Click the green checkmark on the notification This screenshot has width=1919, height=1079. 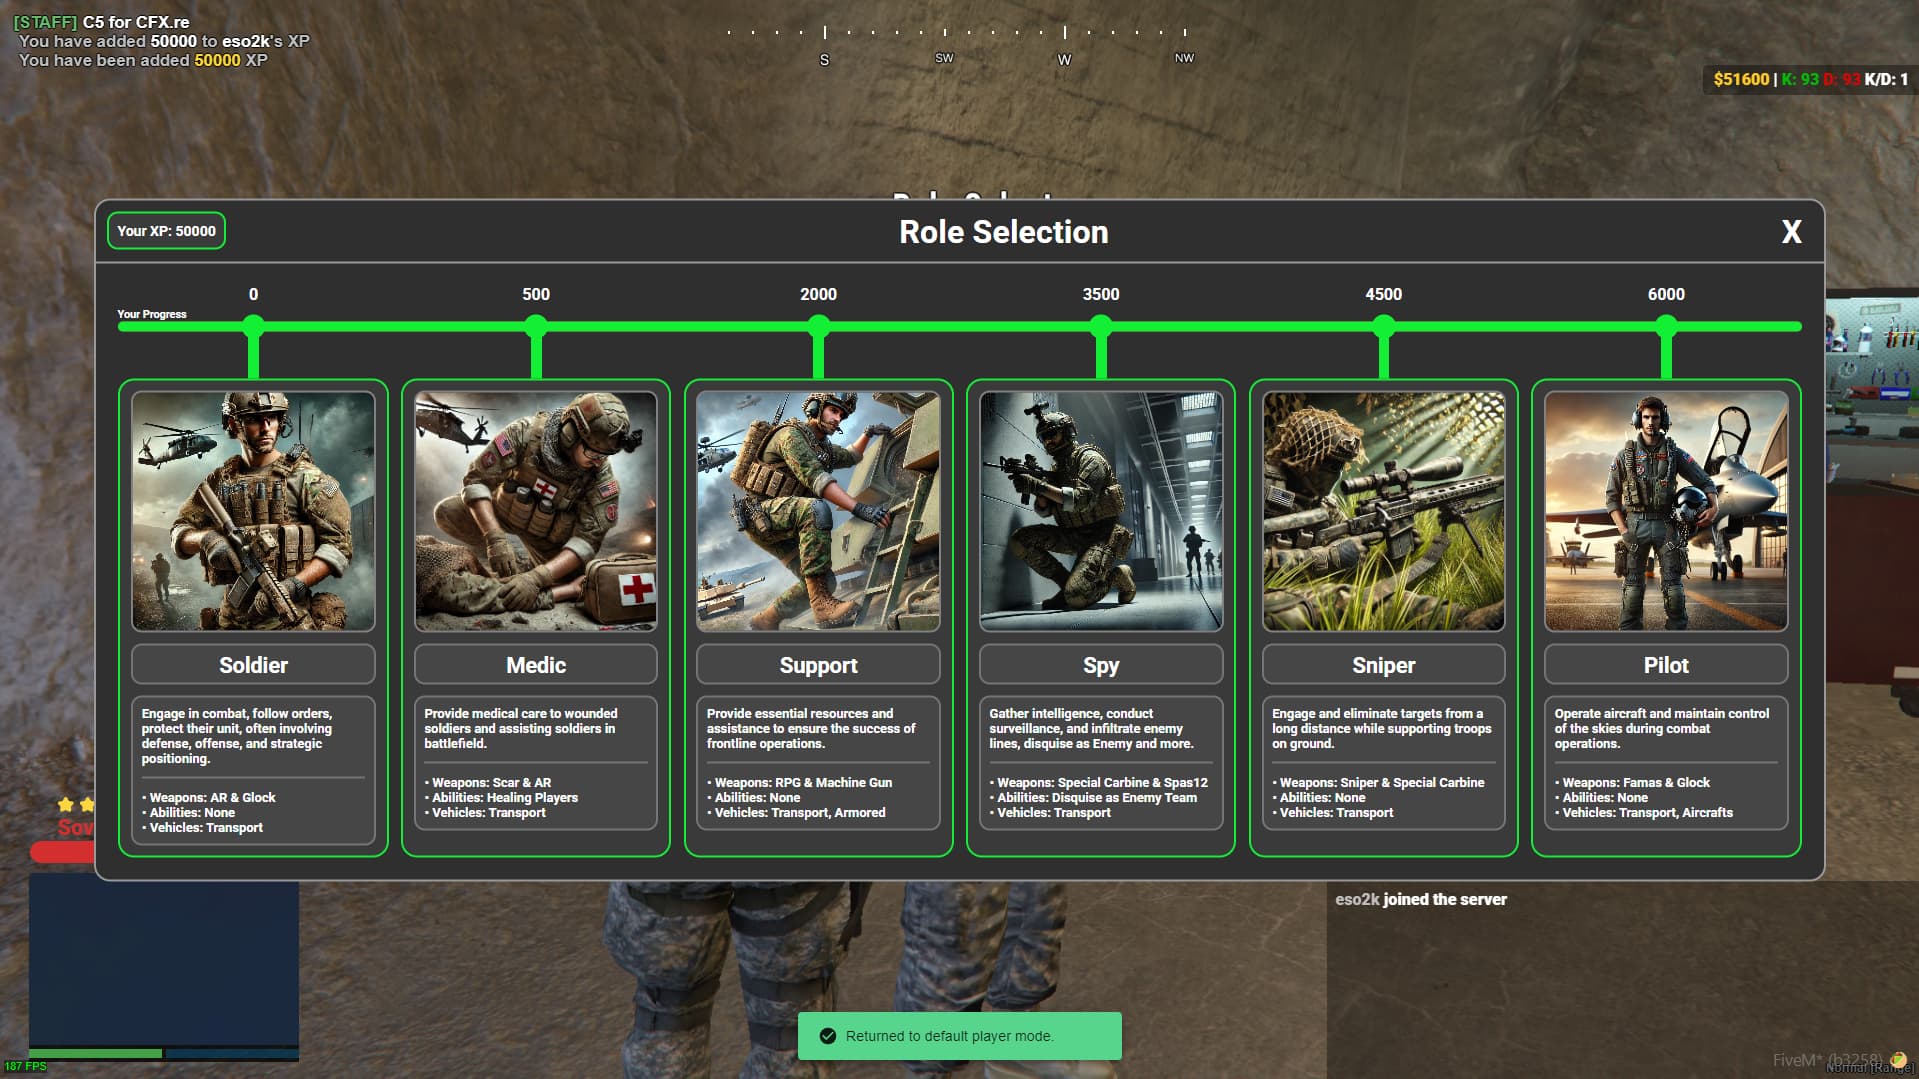point(827,1036)
